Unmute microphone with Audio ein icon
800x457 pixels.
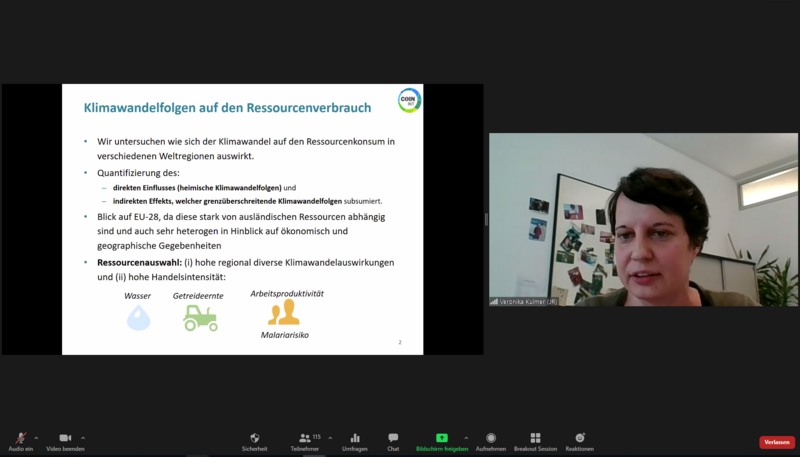click(x=19, y=440)
